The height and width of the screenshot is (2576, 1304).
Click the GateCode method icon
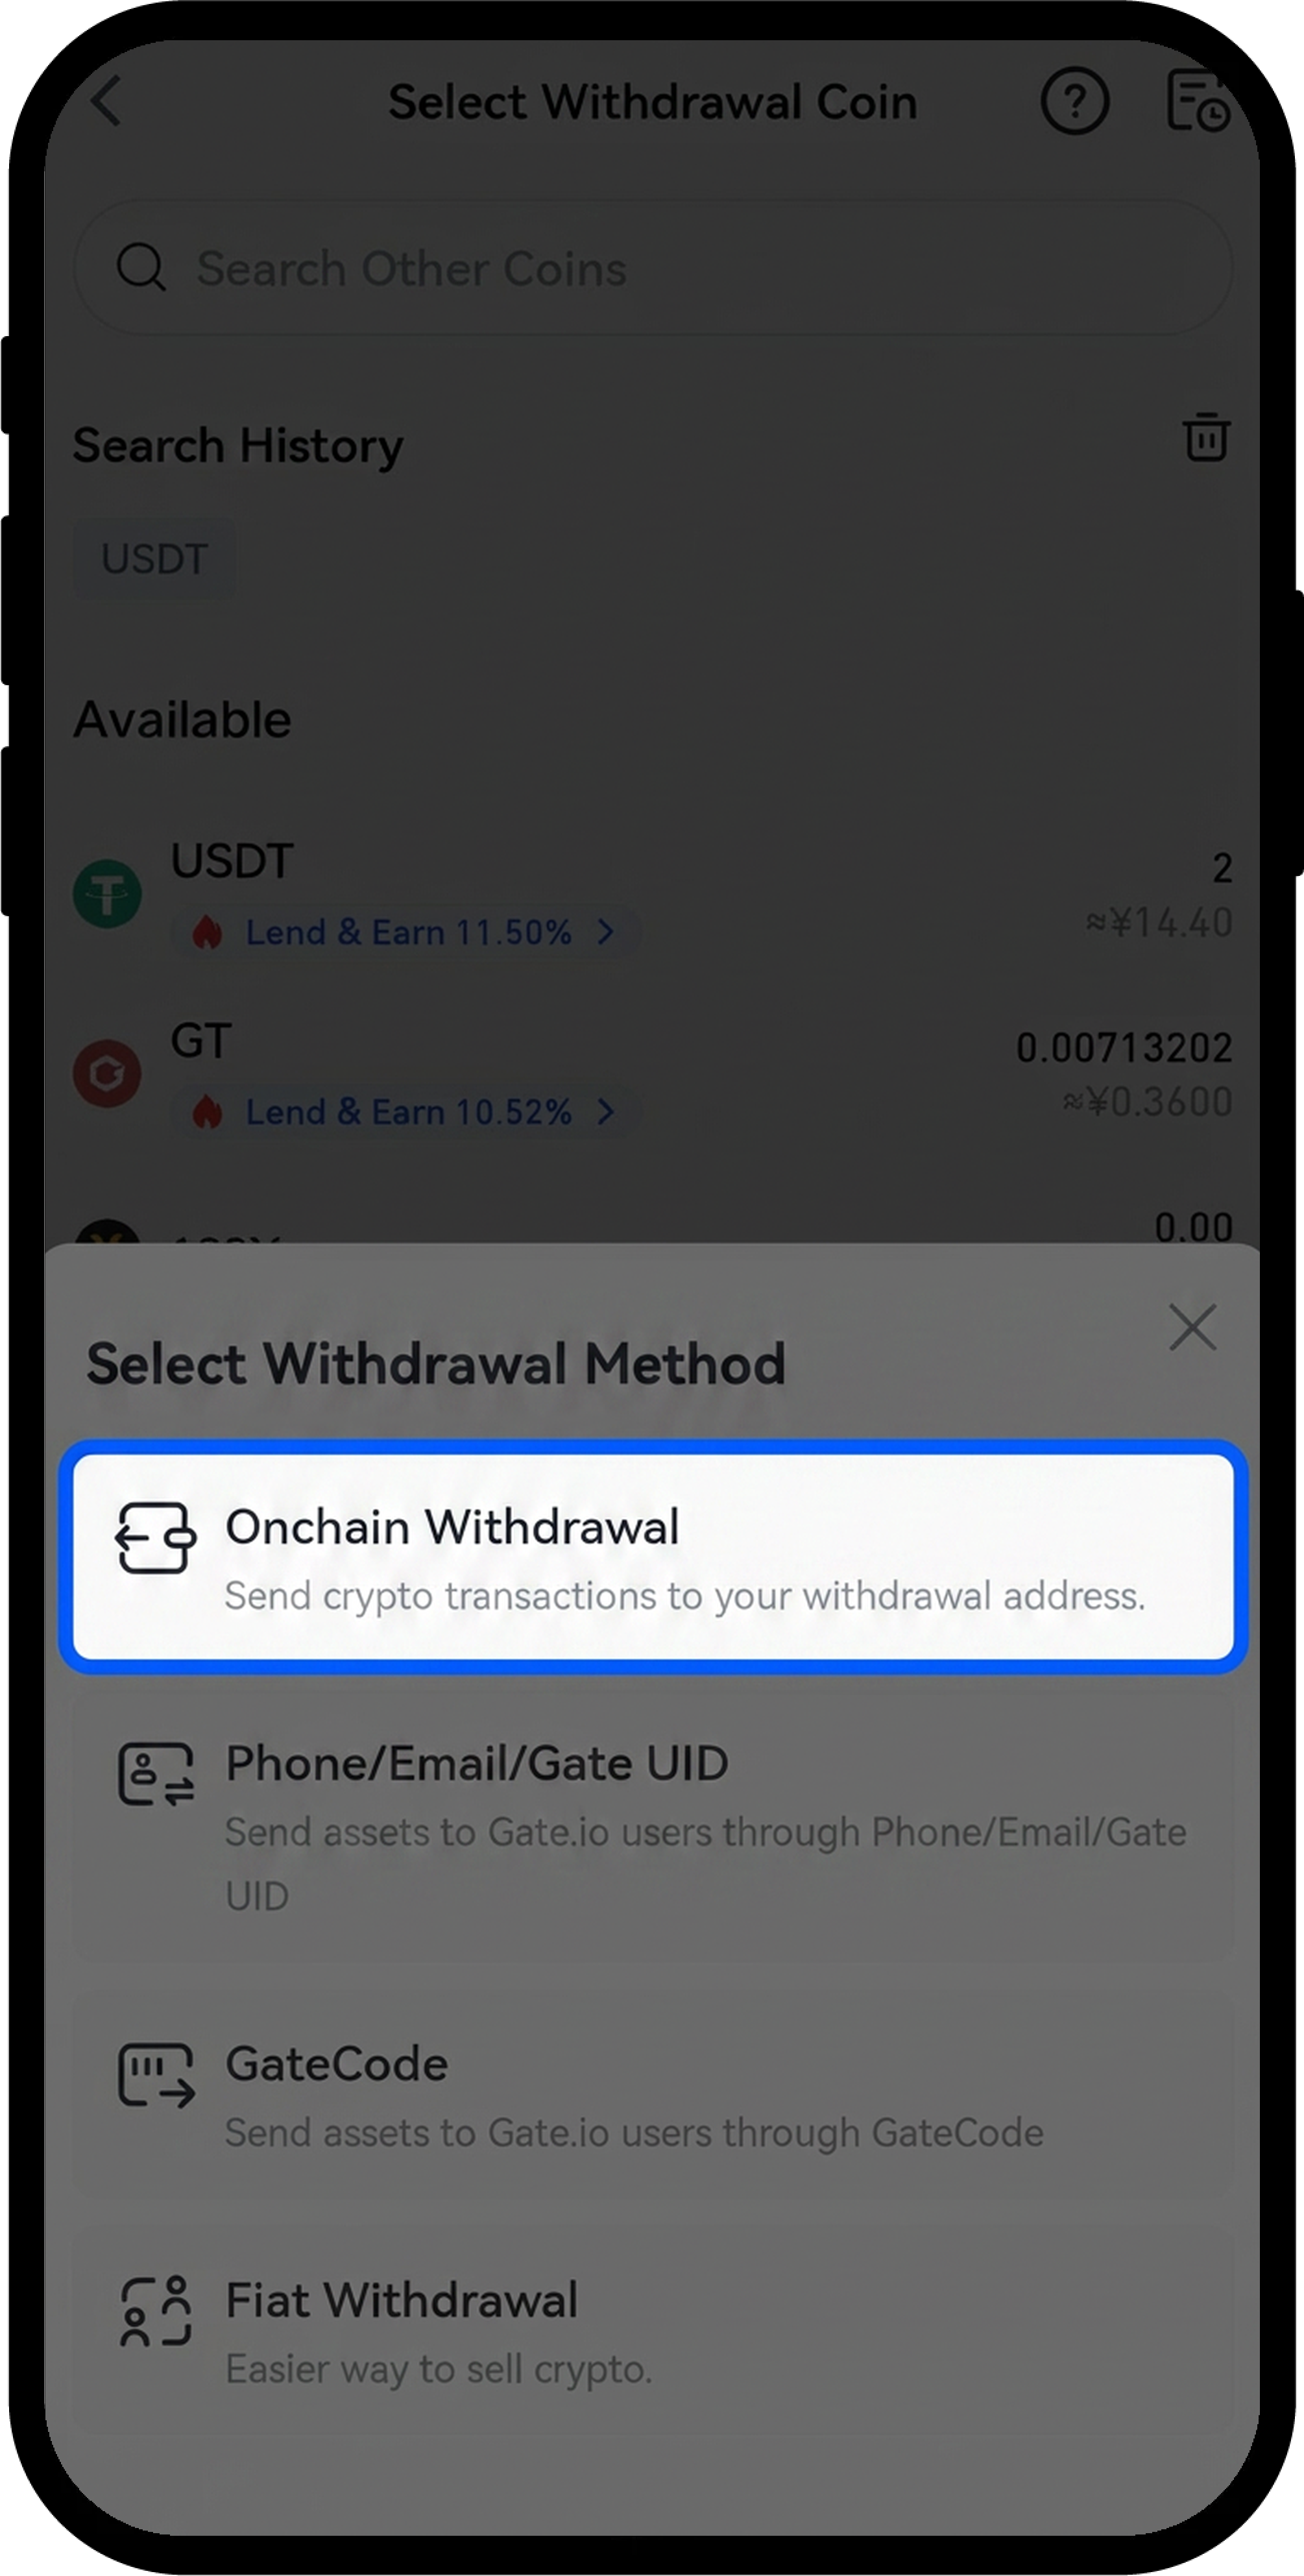click(x=156, y=2076)
